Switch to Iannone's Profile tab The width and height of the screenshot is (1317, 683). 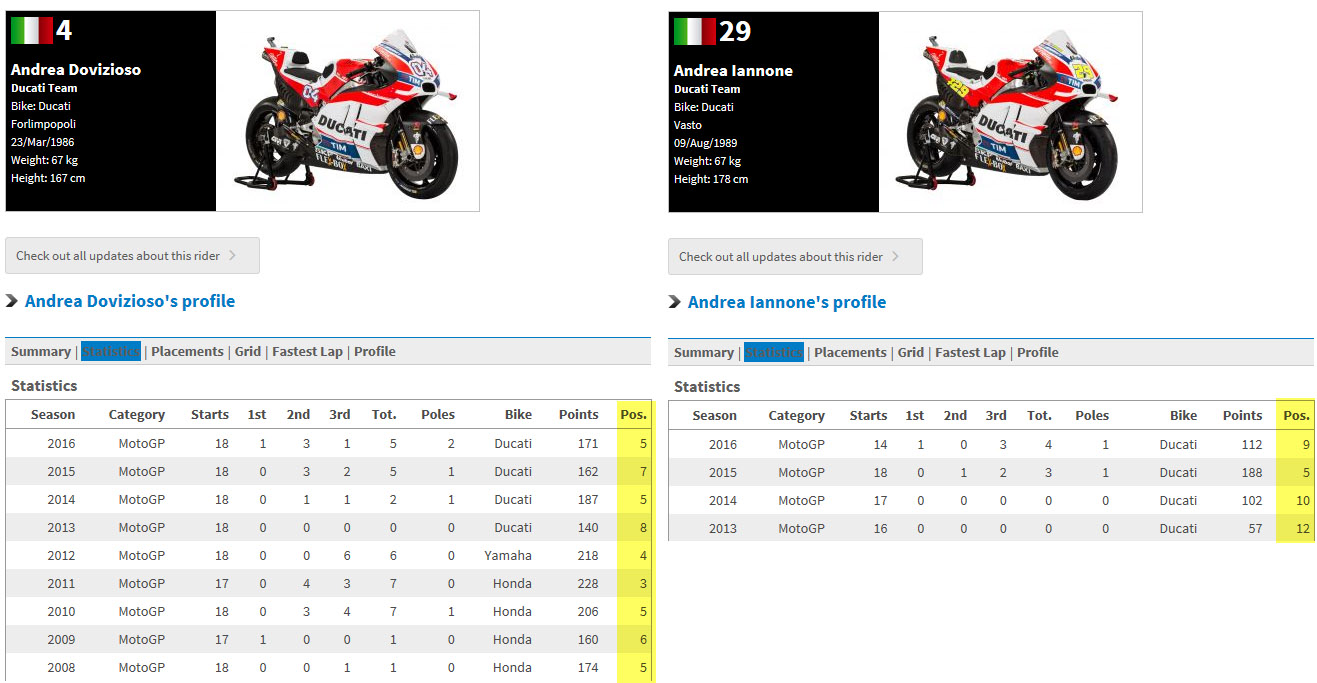click(x=1037, y=353)
